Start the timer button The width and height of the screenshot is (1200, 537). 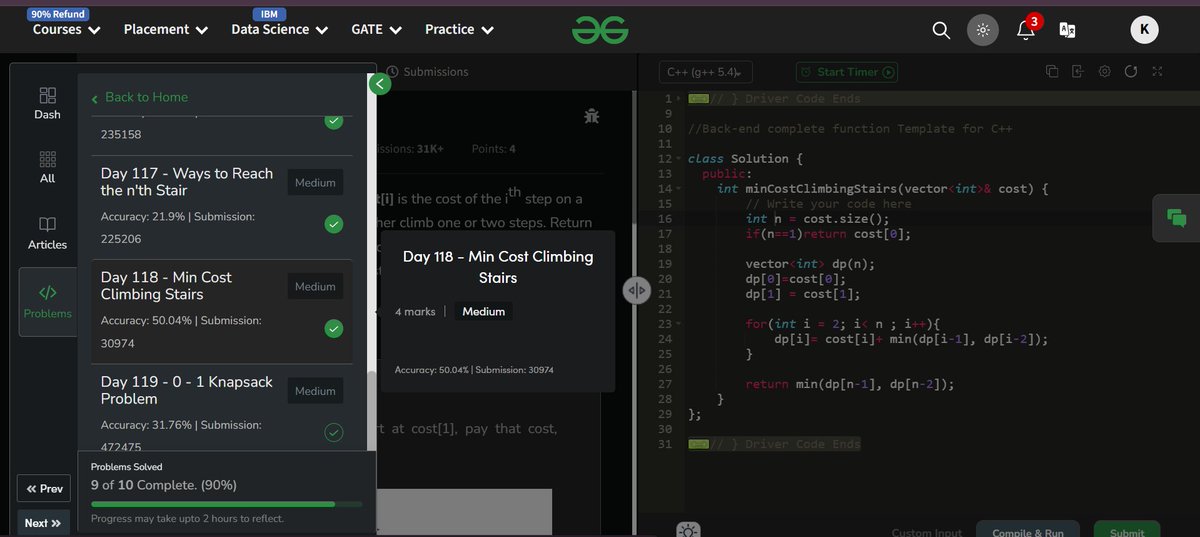[x=847, y=72]
